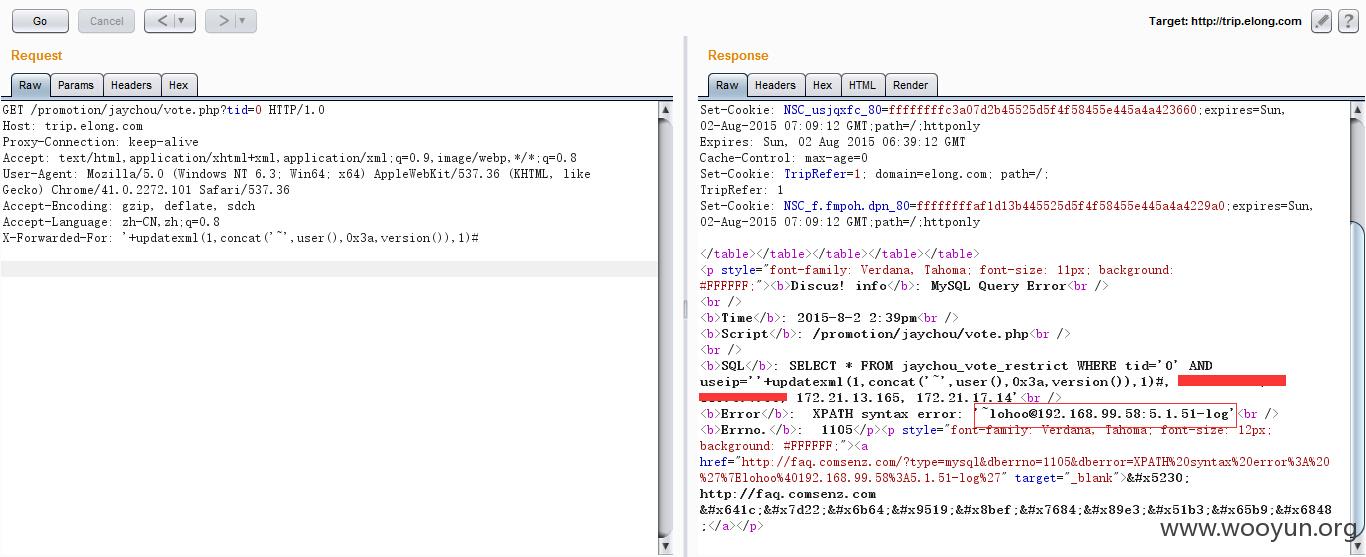The height and width of the screenshot is (557, 1366).
Task: Click the bold 'http://faq.comsenz.com' text
Action: (x=788, y=494)
